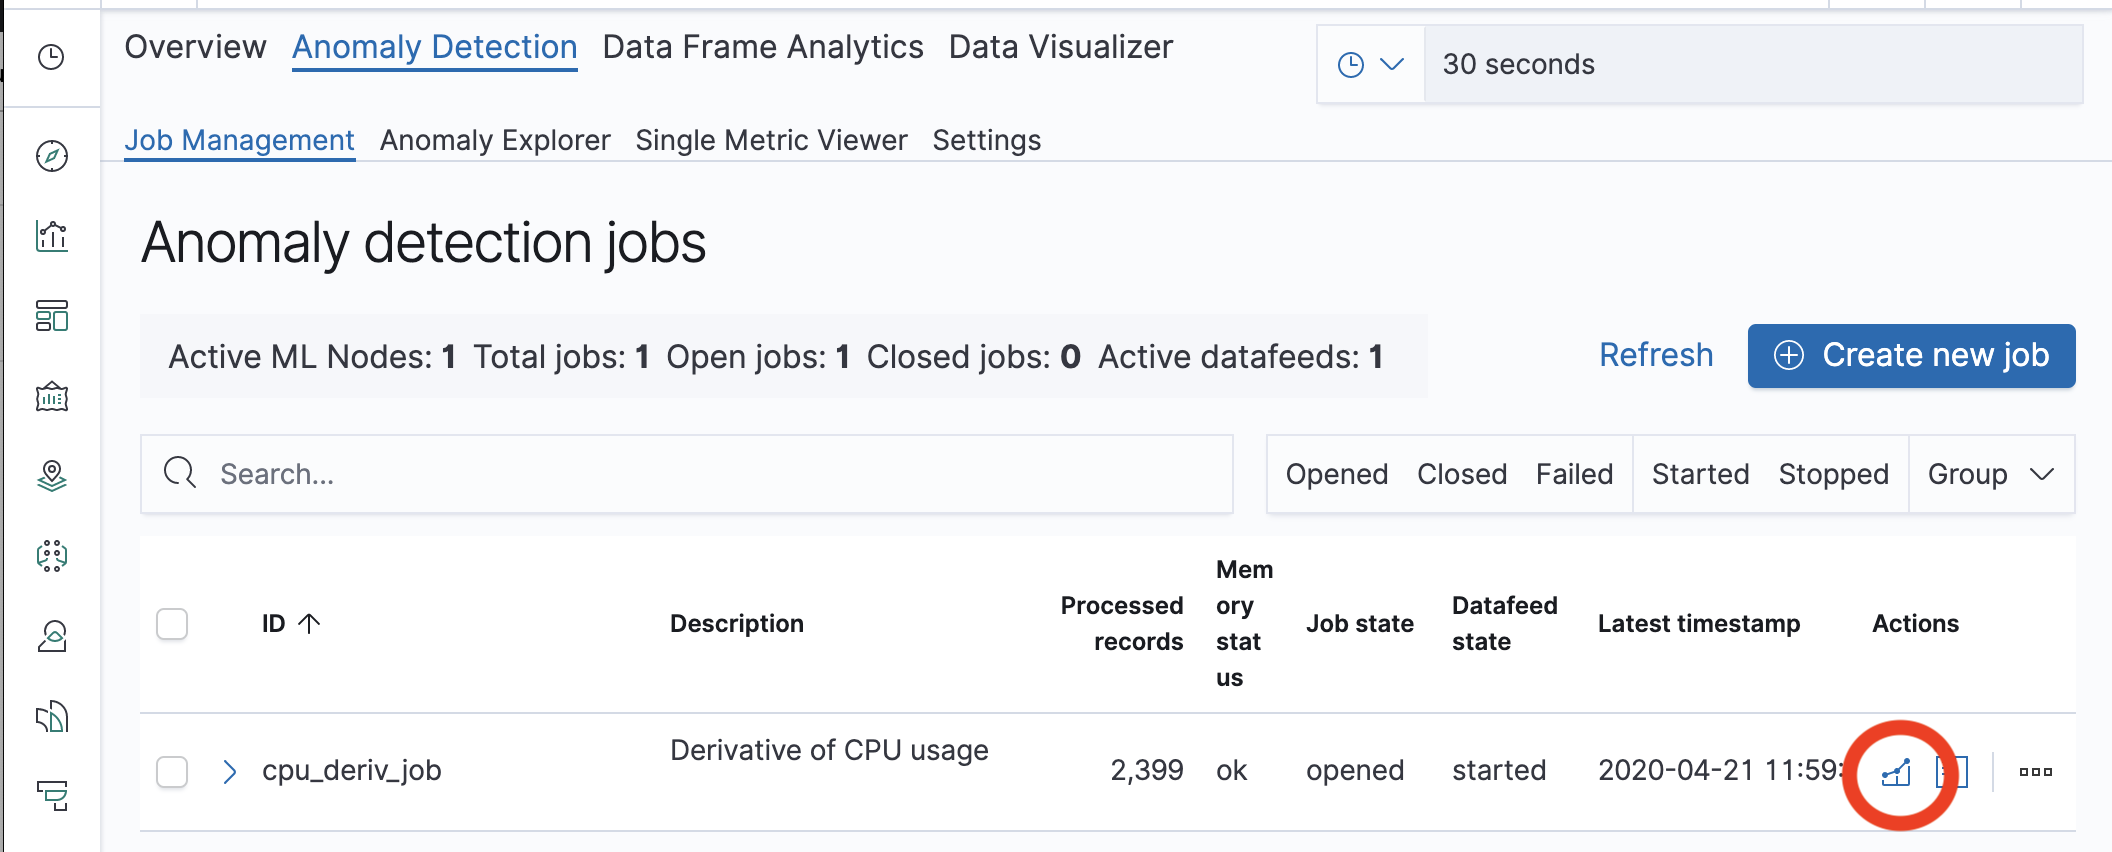The height and width of the screenshot is (852, 2112).
Task: Open Discover compass icon in sidebar
Action: 51,156
